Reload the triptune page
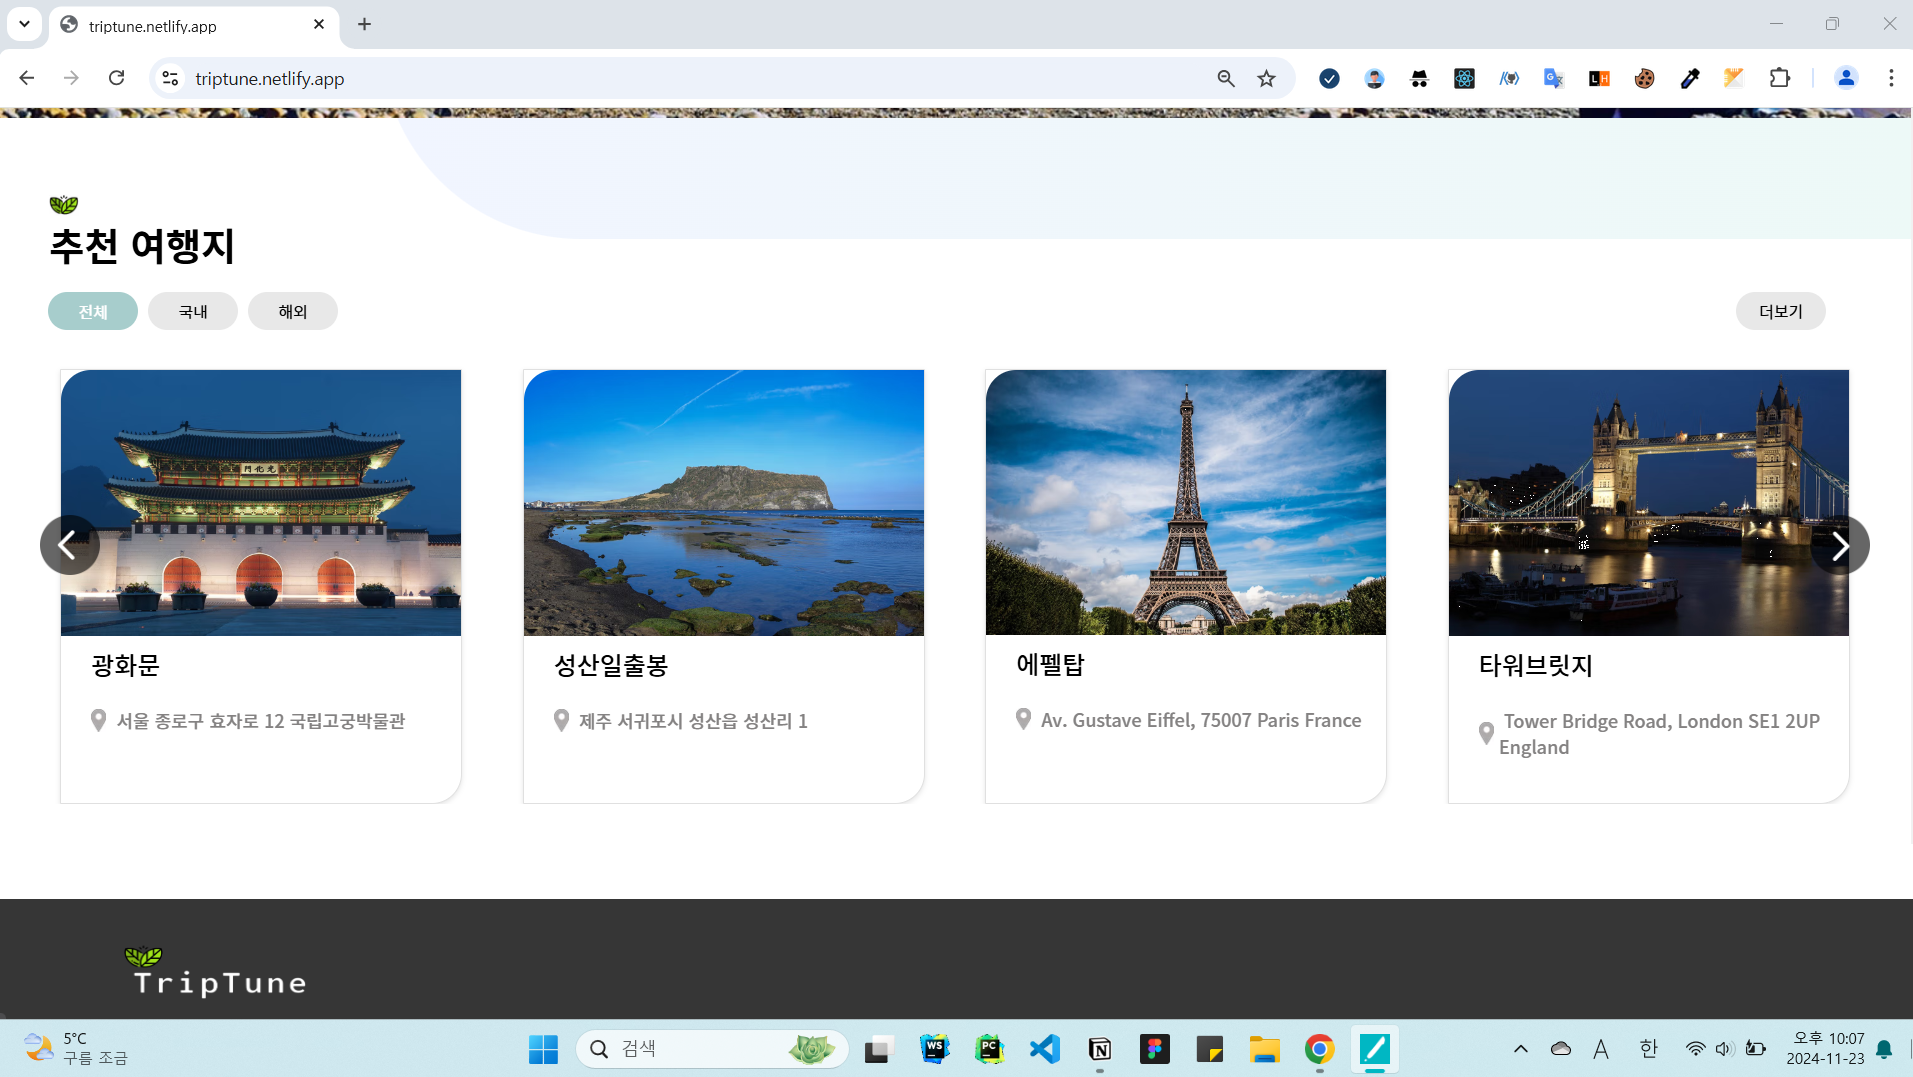 (117, 78)
